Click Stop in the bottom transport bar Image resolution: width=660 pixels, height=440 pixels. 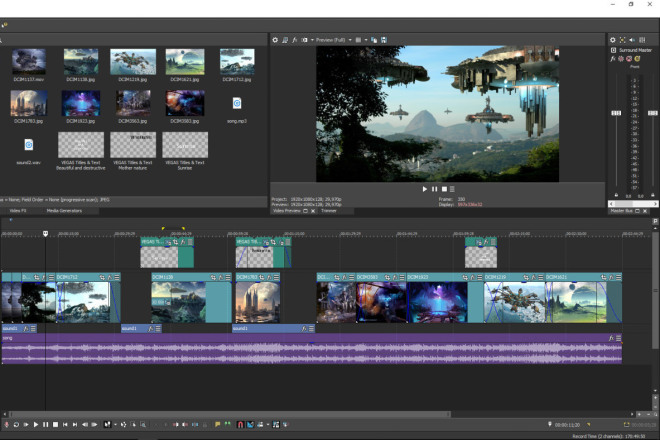(55, 424)
